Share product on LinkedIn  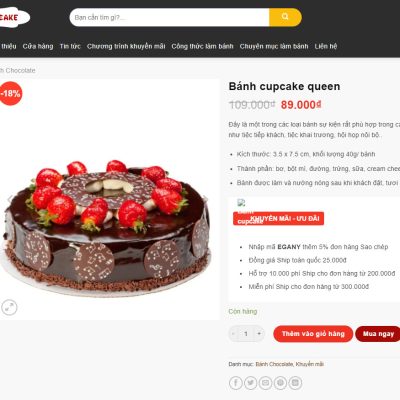295,383
